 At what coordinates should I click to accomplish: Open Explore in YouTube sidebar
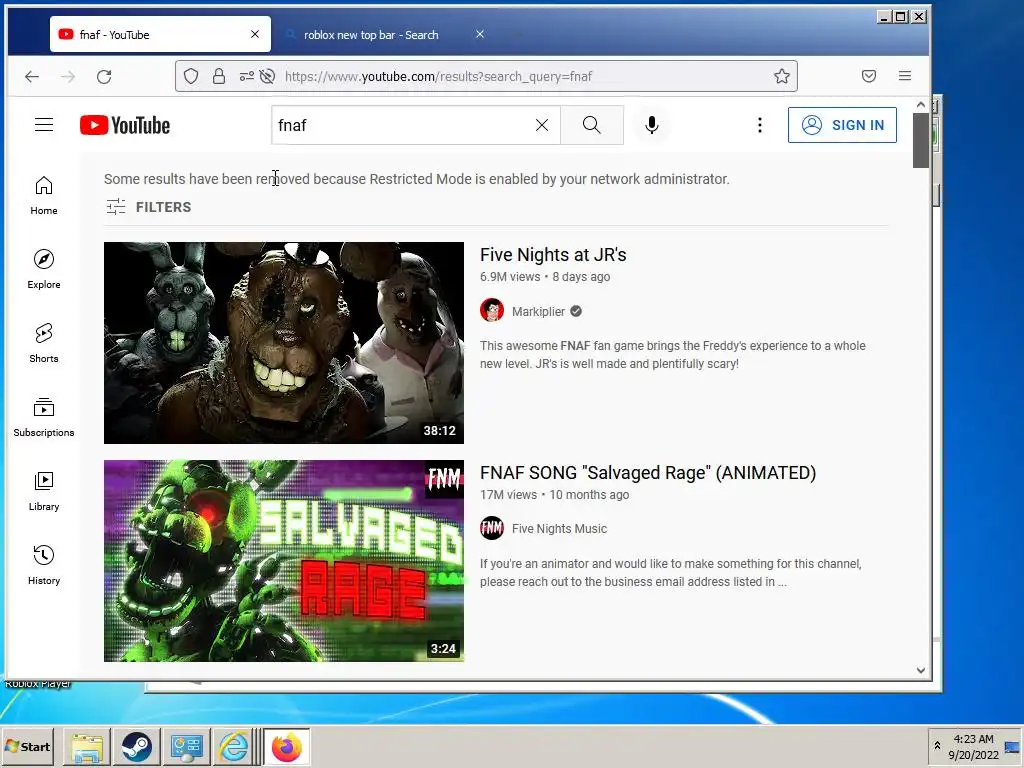pos(44,269)
